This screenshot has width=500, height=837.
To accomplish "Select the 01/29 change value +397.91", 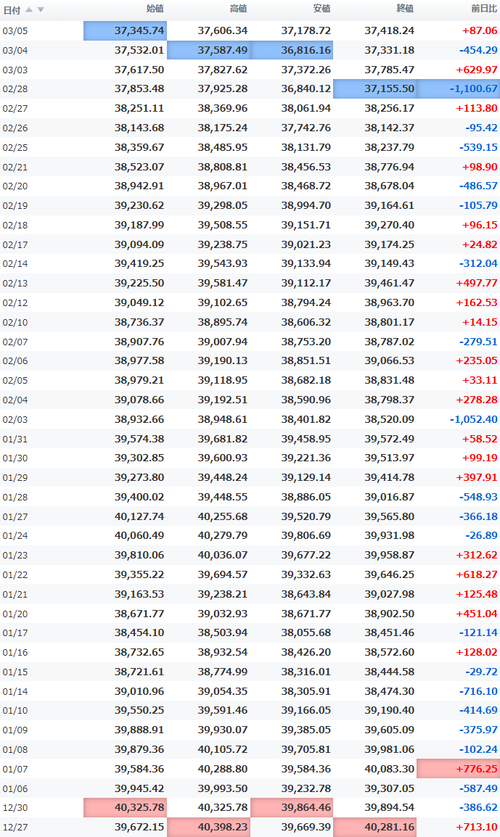I will [x=477, y=478].
